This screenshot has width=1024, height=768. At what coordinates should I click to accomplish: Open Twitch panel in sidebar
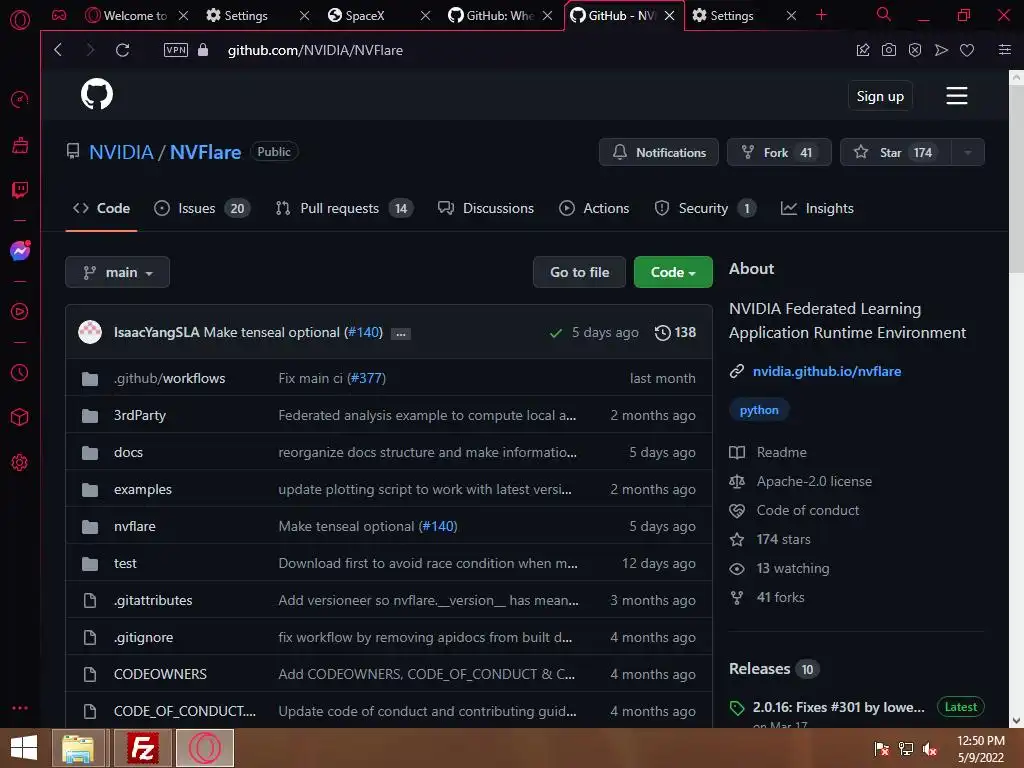[20, 190]
